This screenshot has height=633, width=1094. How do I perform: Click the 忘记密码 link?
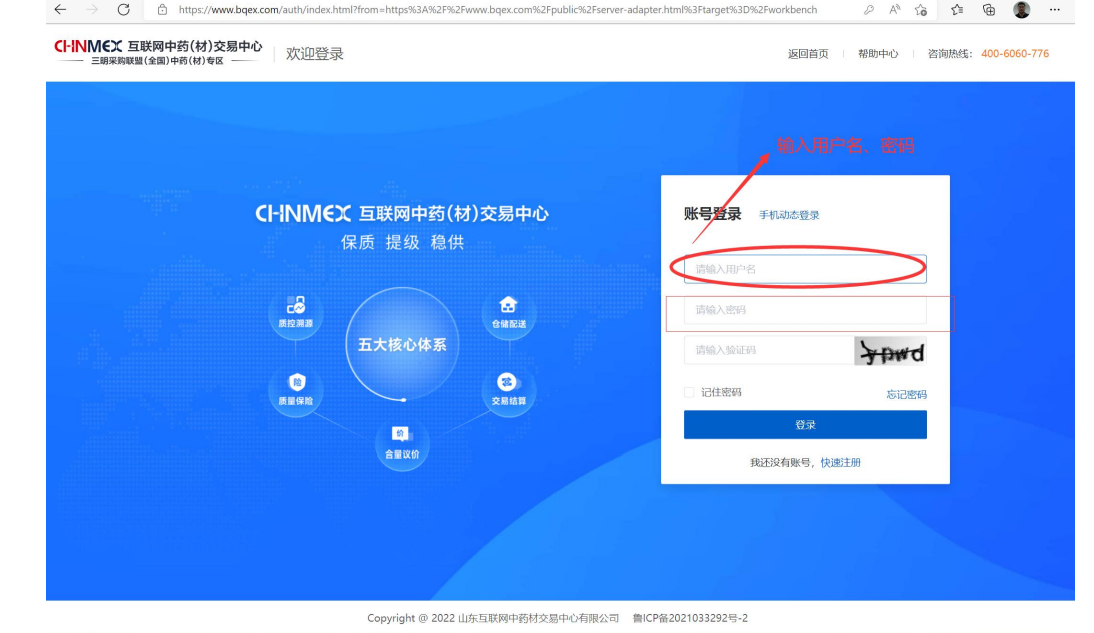[906, 394]
